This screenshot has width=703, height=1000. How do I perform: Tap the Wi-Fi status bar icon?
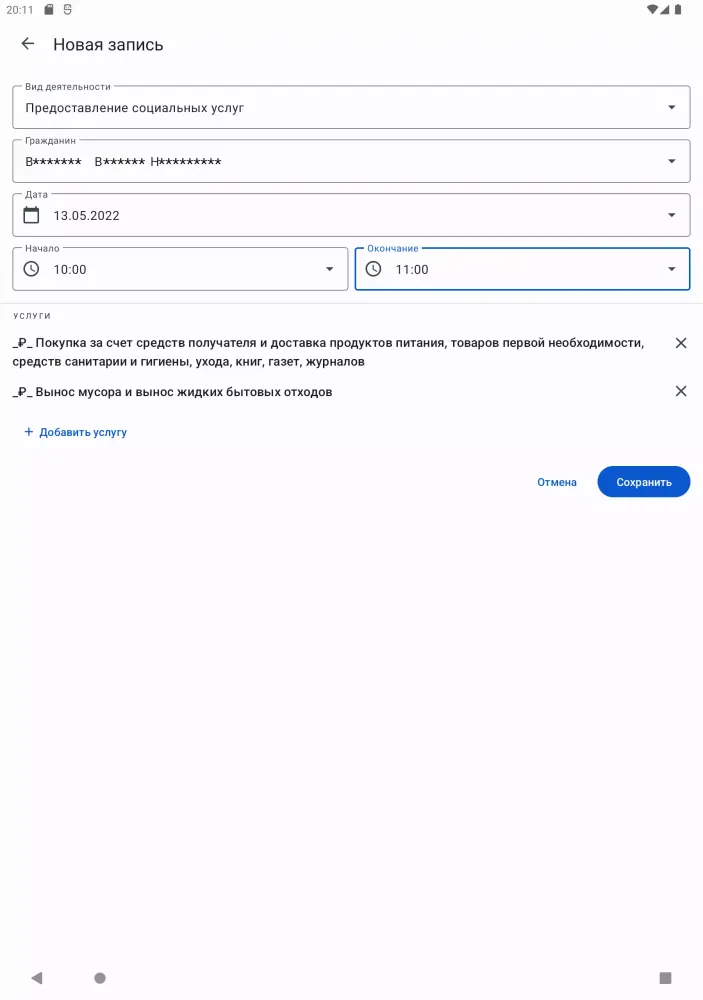tap(652, 9)
